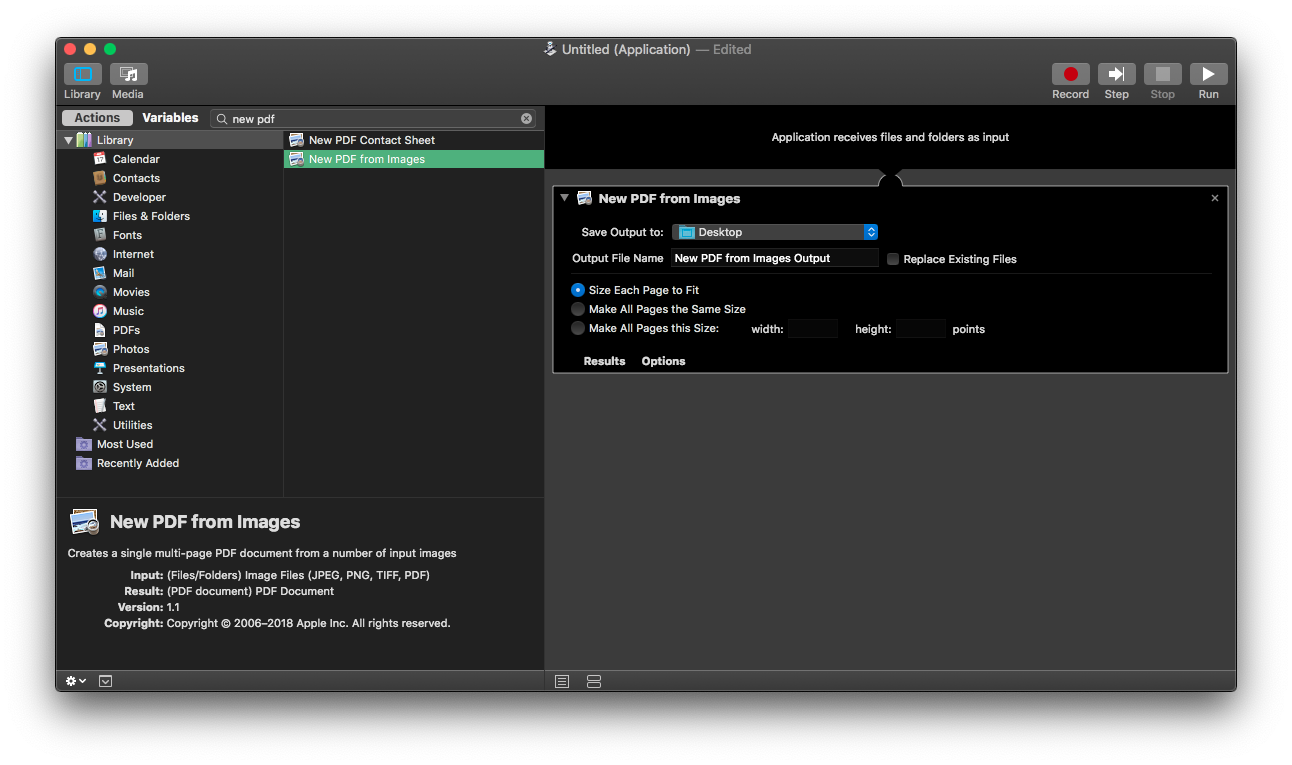Open the Results section of the action
The height and width of the screenshot is (765, 1292).
(x=604, y=361)
